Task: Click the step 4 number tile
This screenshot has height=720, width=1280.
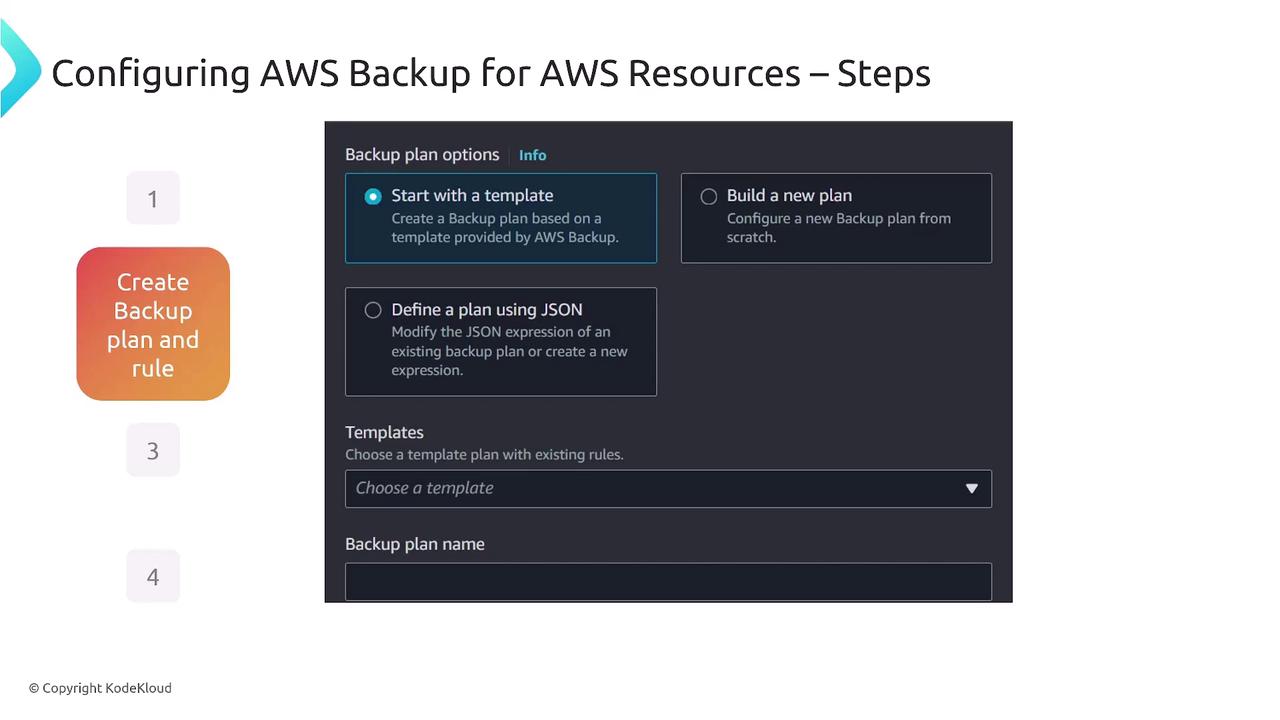Action: pyautogui.click(x=153, y=576)
